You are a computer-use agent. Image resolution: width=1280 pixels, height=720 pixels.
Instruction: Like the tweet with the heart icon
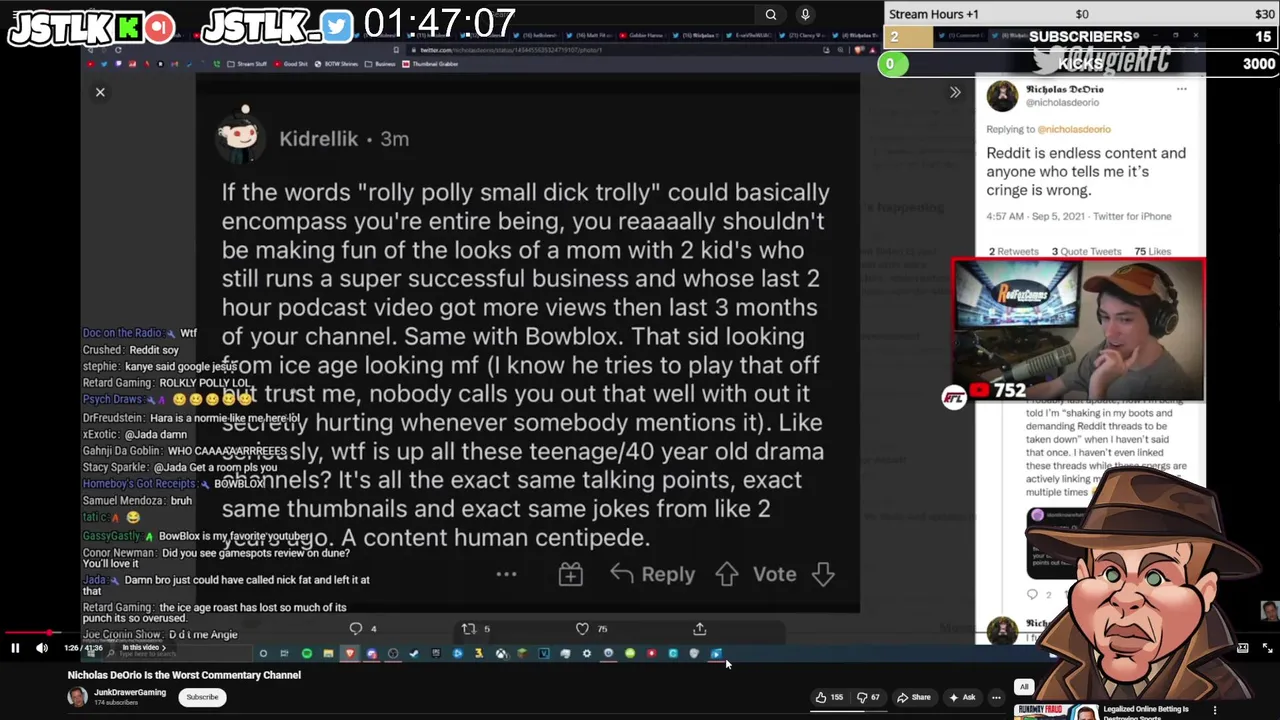[582, 628]
